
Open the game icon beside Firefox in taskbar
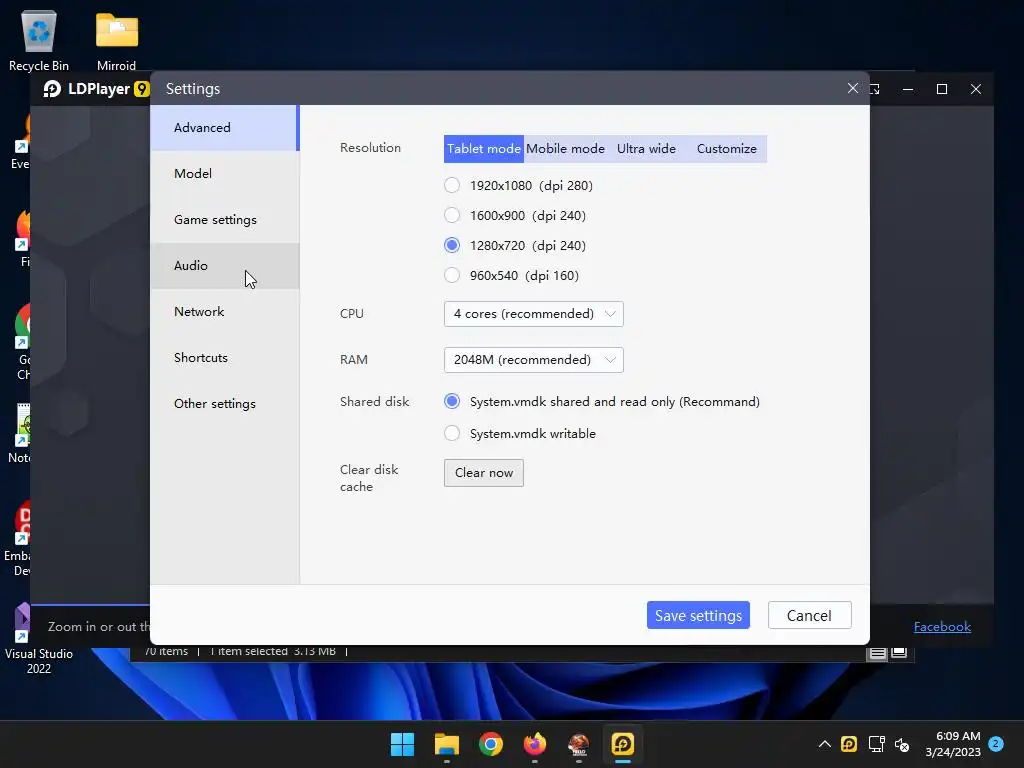[x=579, y=744]
